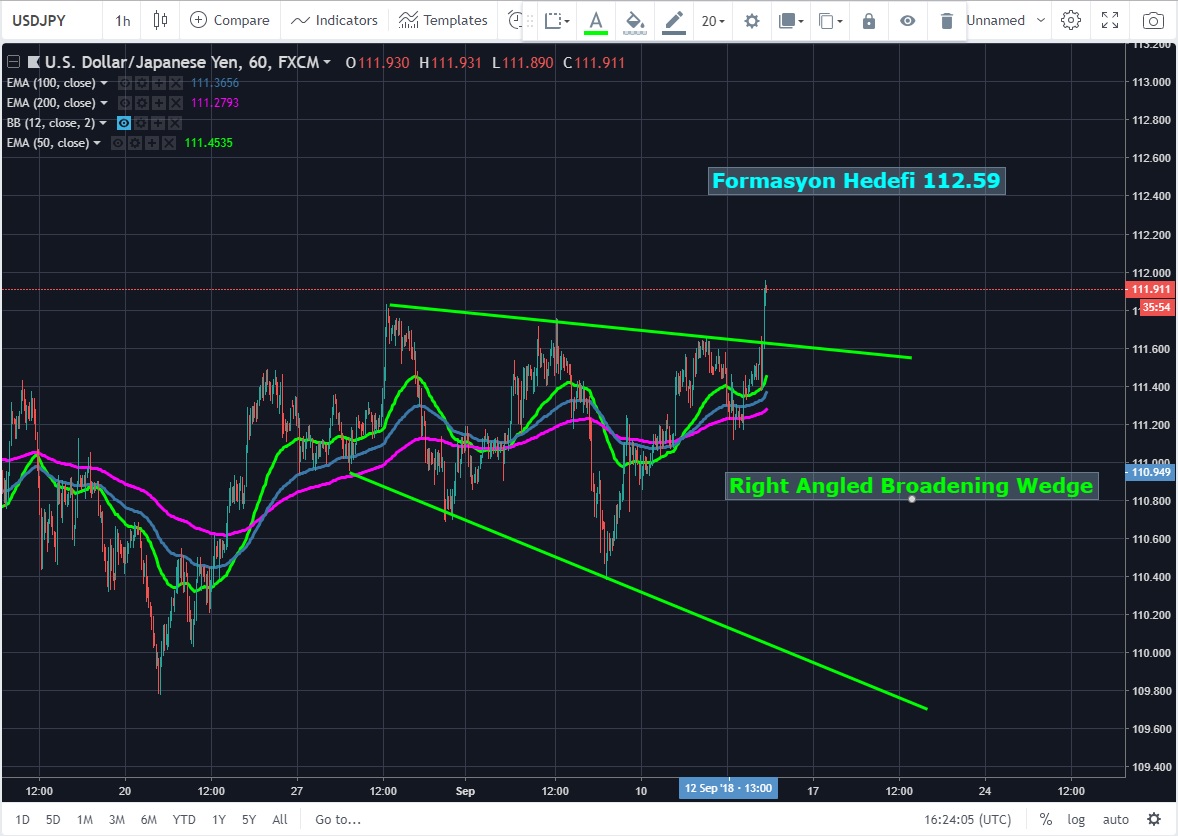
Task: Open the font size 20 dropdown
Action: click(713, 21)
